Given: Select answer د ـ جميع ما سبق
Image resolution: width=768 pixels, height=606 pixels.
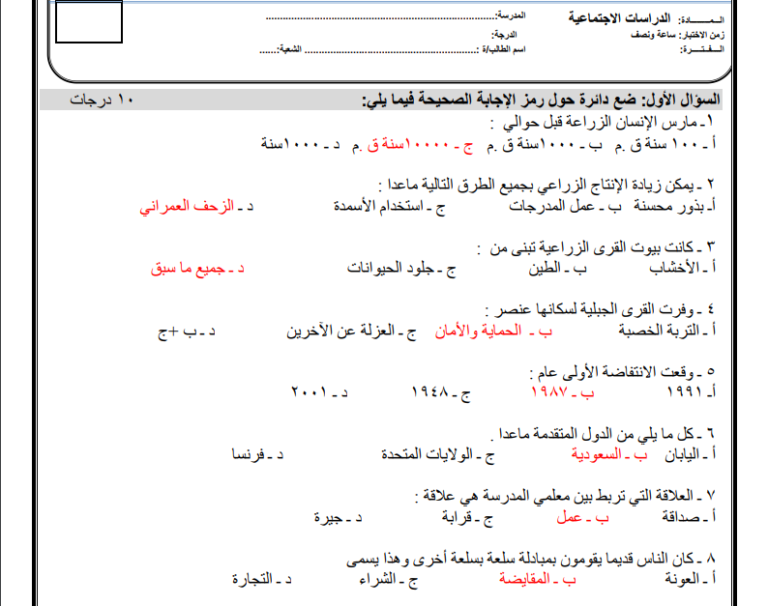Looking at the screenshot, I should [197, 268].
